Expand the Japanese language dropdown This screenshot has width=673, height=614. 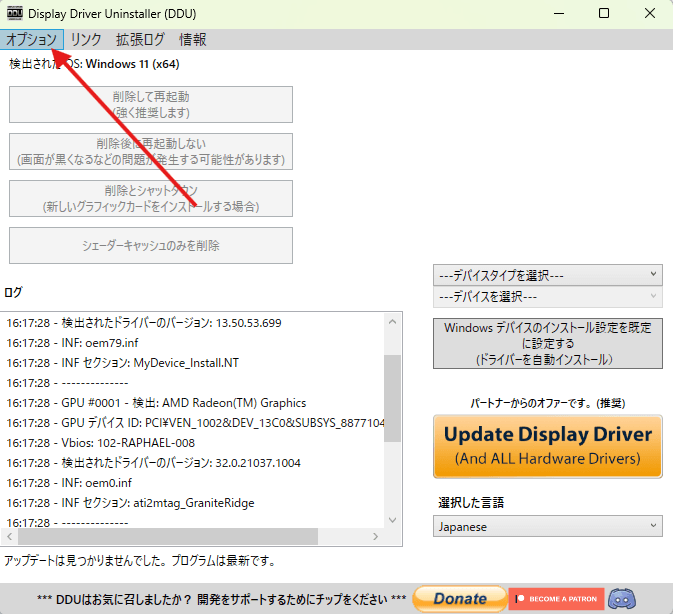pos(548,525)
